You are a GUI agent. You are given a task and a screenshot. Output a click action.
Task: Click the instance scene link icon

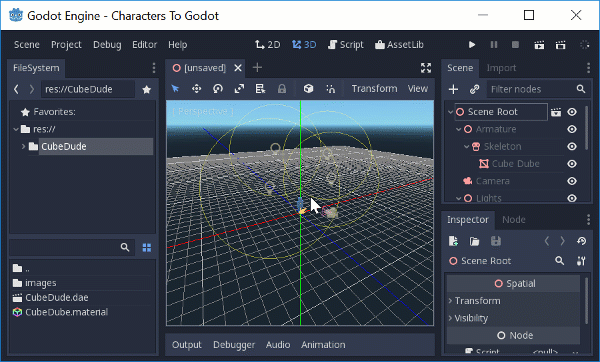[x=474, y=89]
